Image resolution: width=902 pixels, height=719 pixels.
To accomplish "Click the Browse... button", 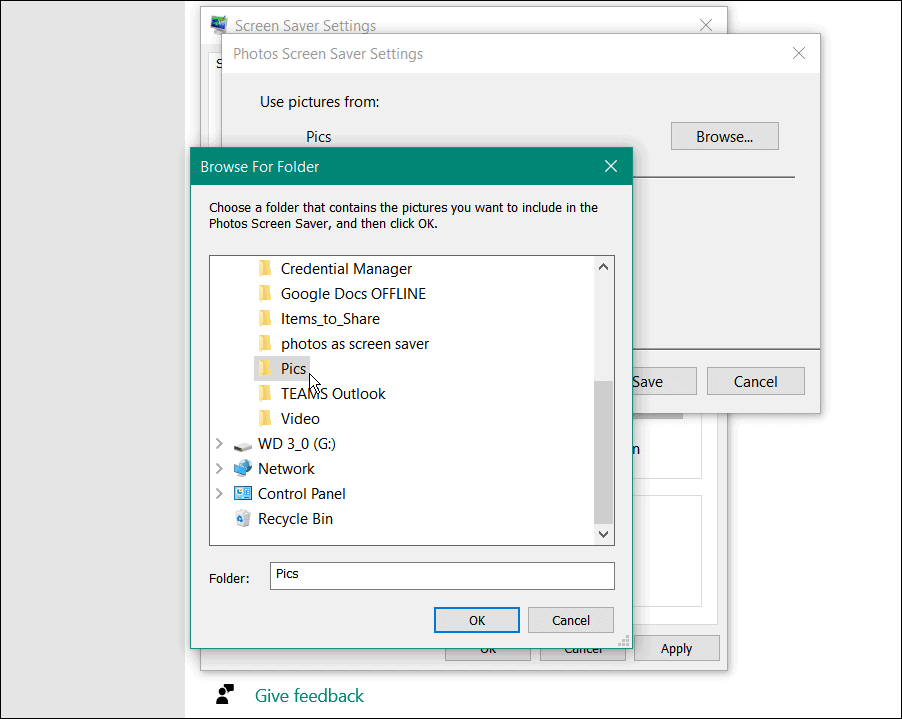I will tap(724, 137).
